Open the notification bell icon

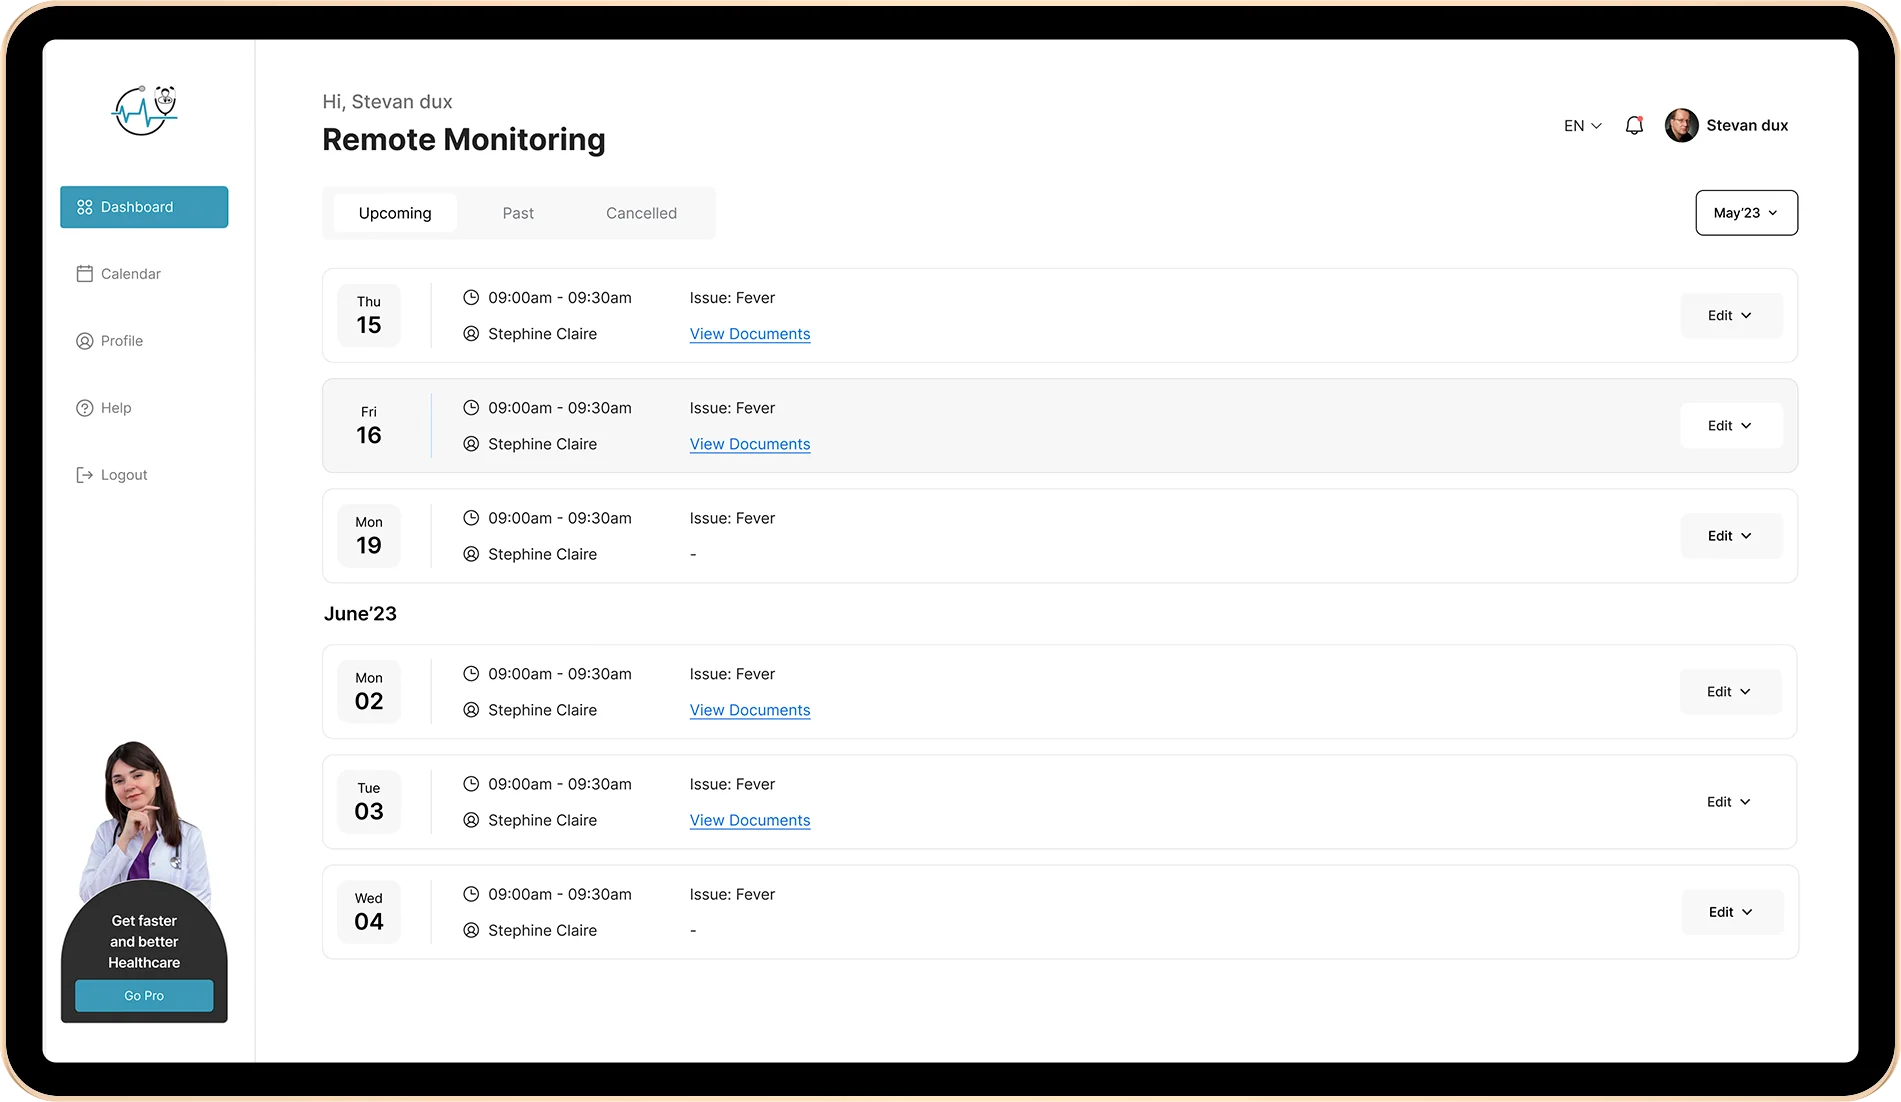1634,125
